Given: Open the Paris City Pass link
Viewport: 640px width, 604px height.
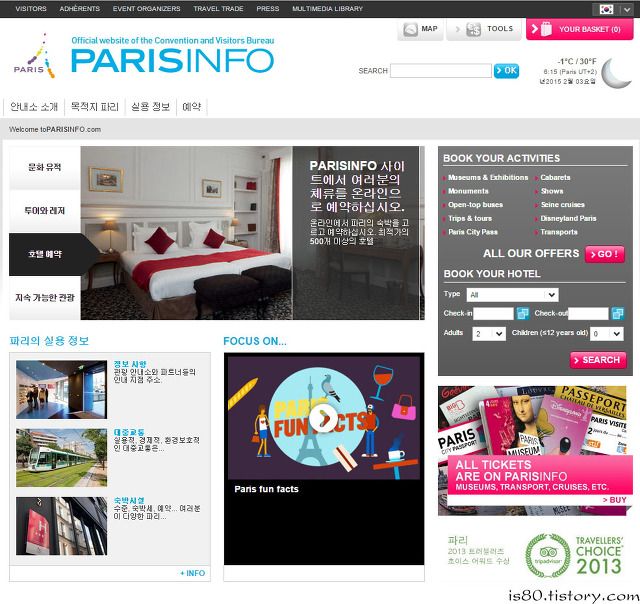Looking at the screenshot, I should click(x=473, y=232).
